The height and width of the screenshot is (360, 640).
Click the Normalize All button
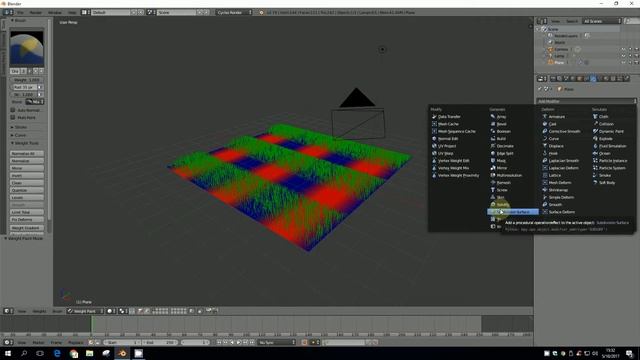coord(27,153)
